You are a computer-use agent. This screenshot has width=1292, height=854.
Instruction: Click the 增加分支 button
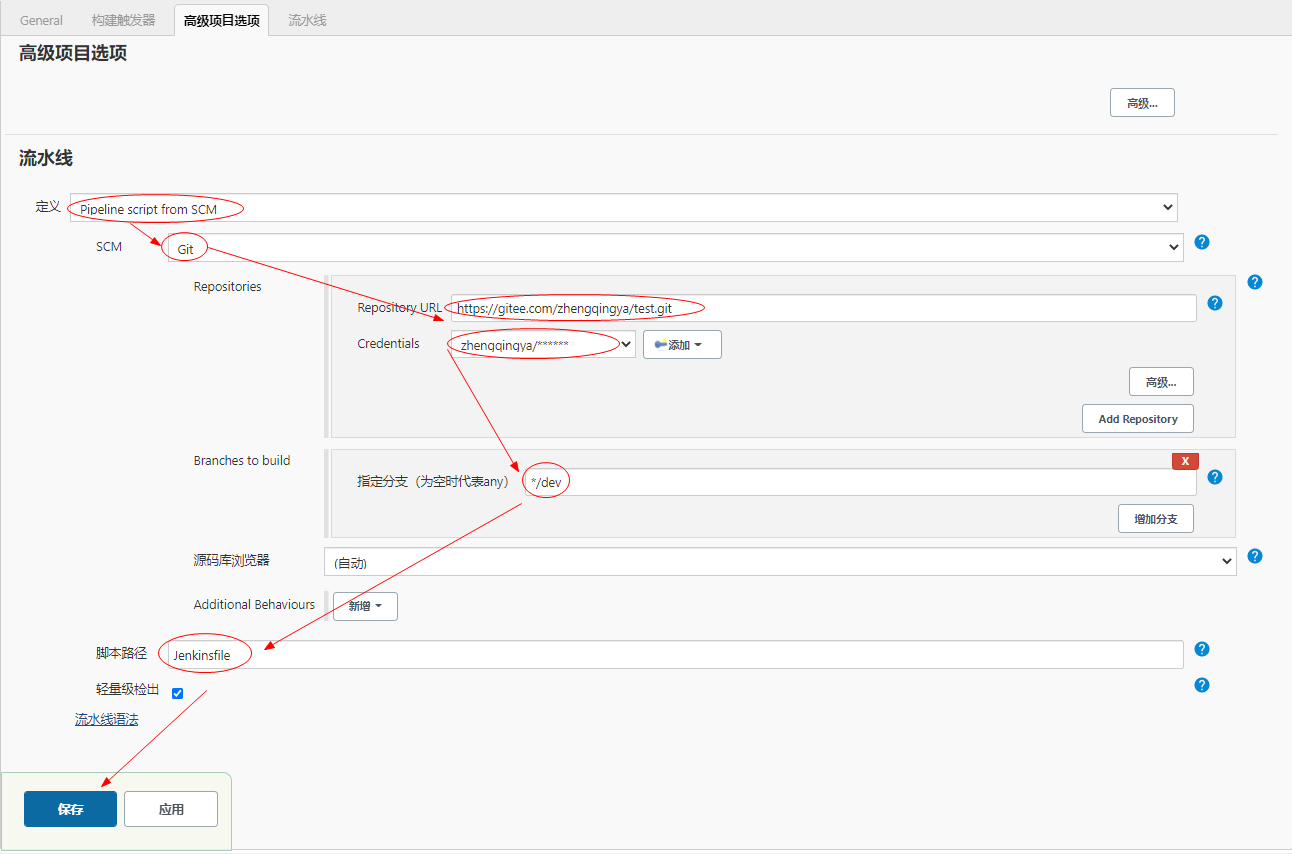click(1156, 519)
